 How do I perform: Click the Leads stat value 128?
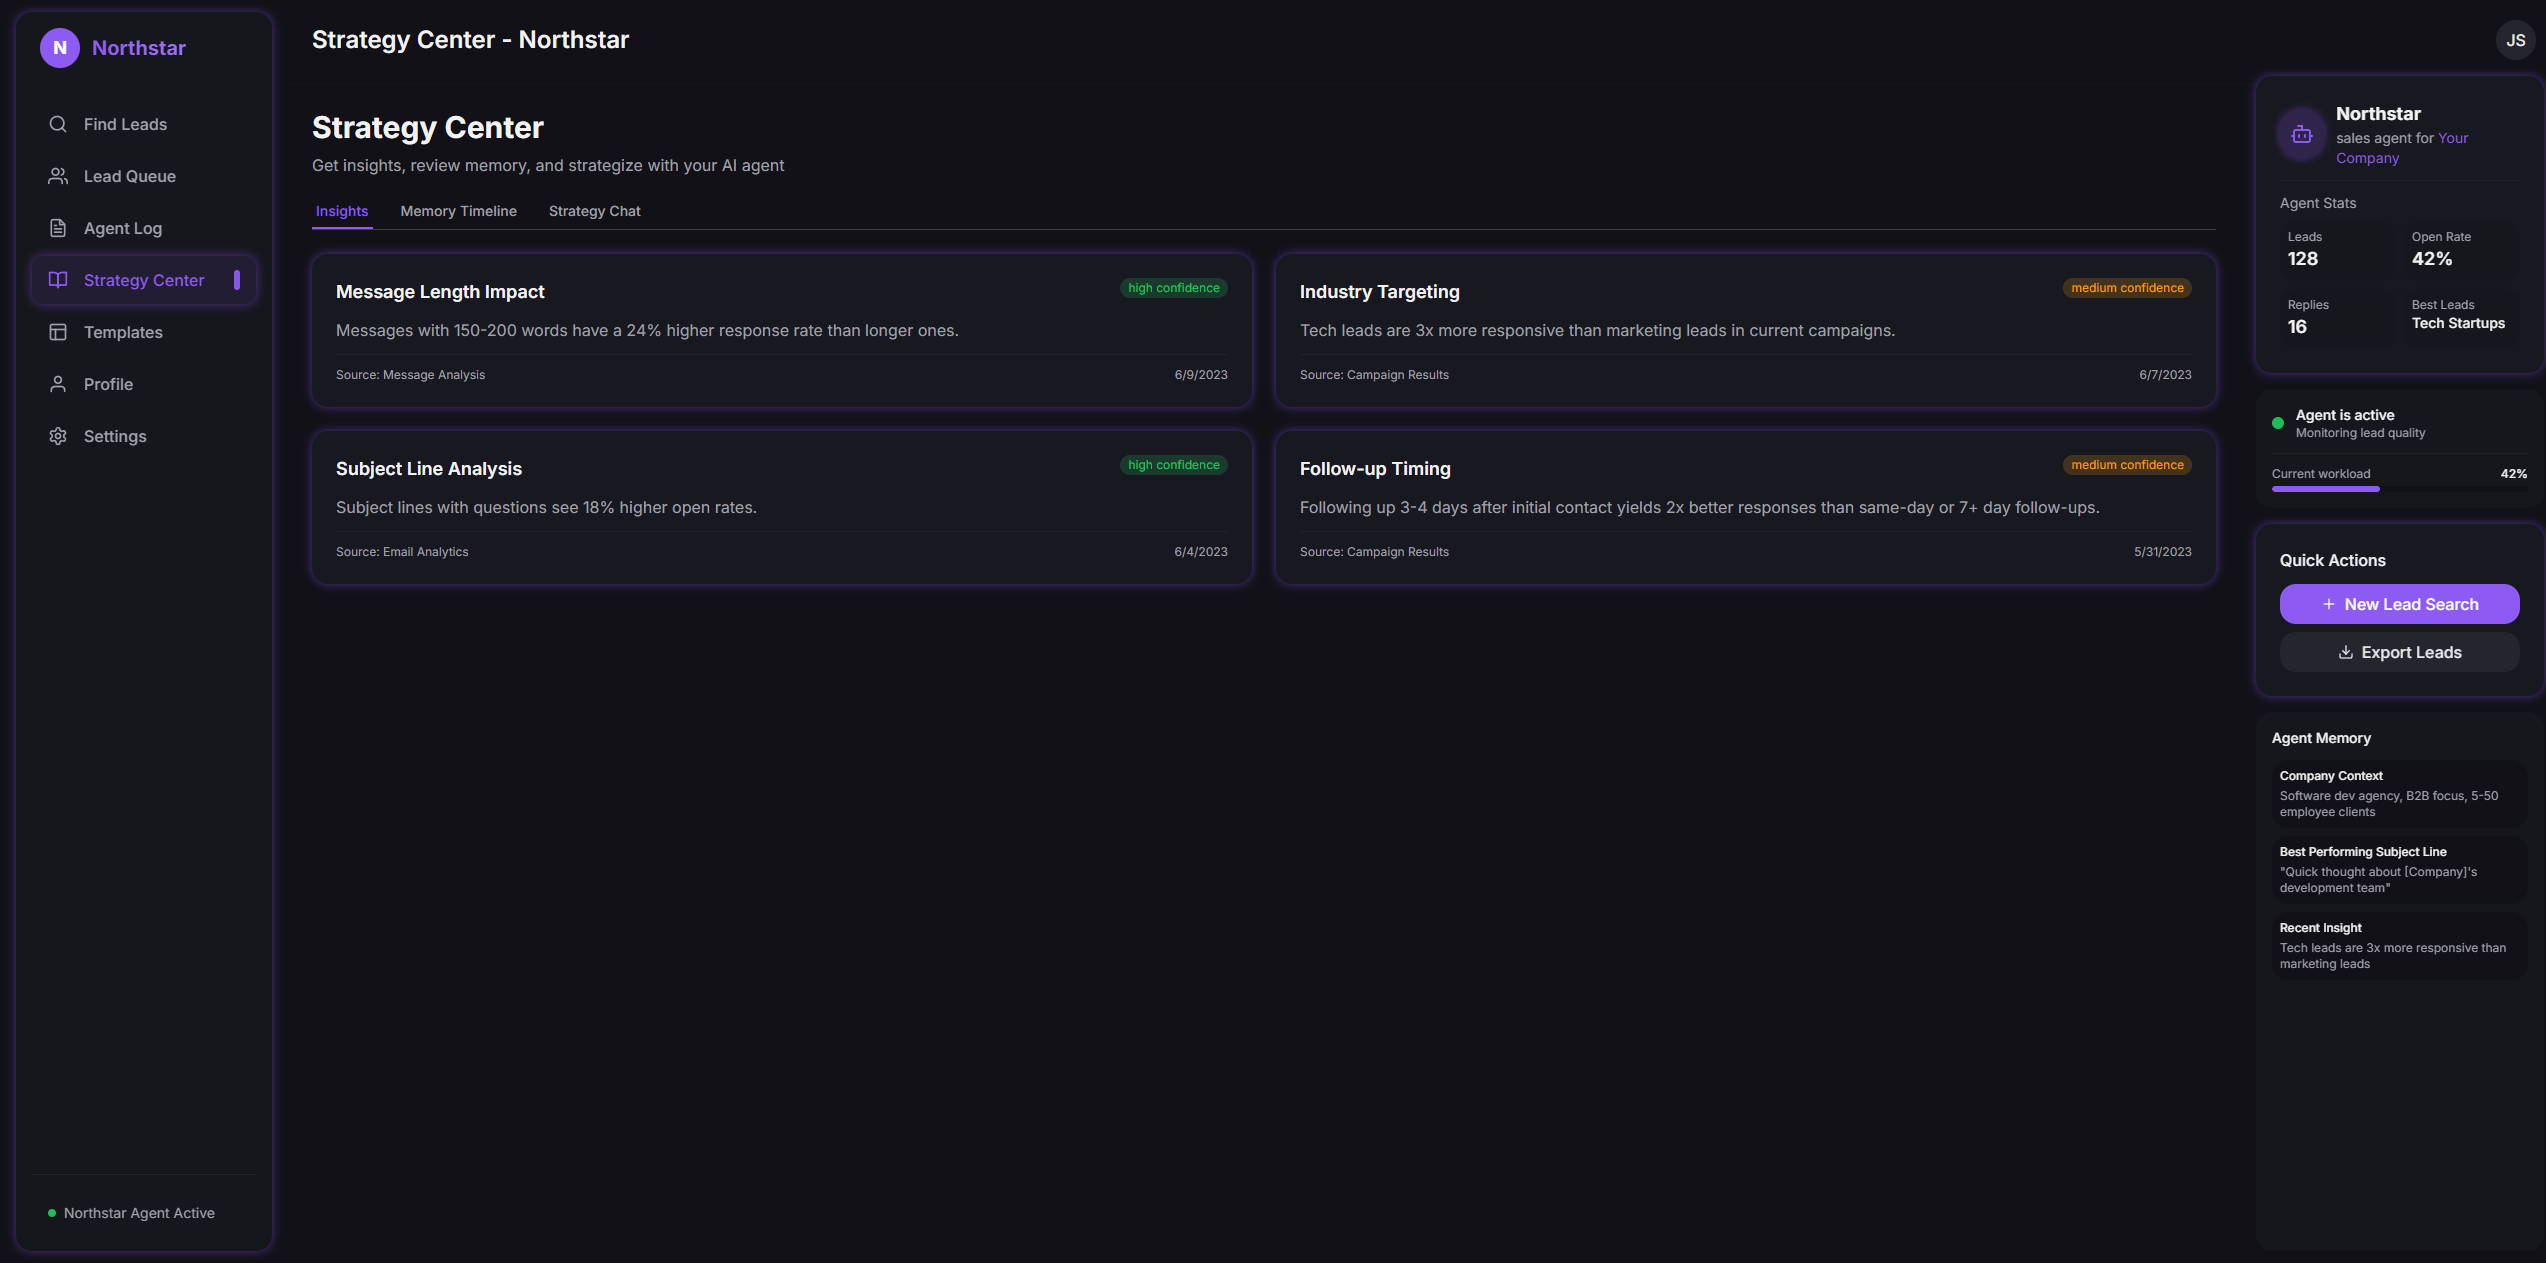[2302, 259]
